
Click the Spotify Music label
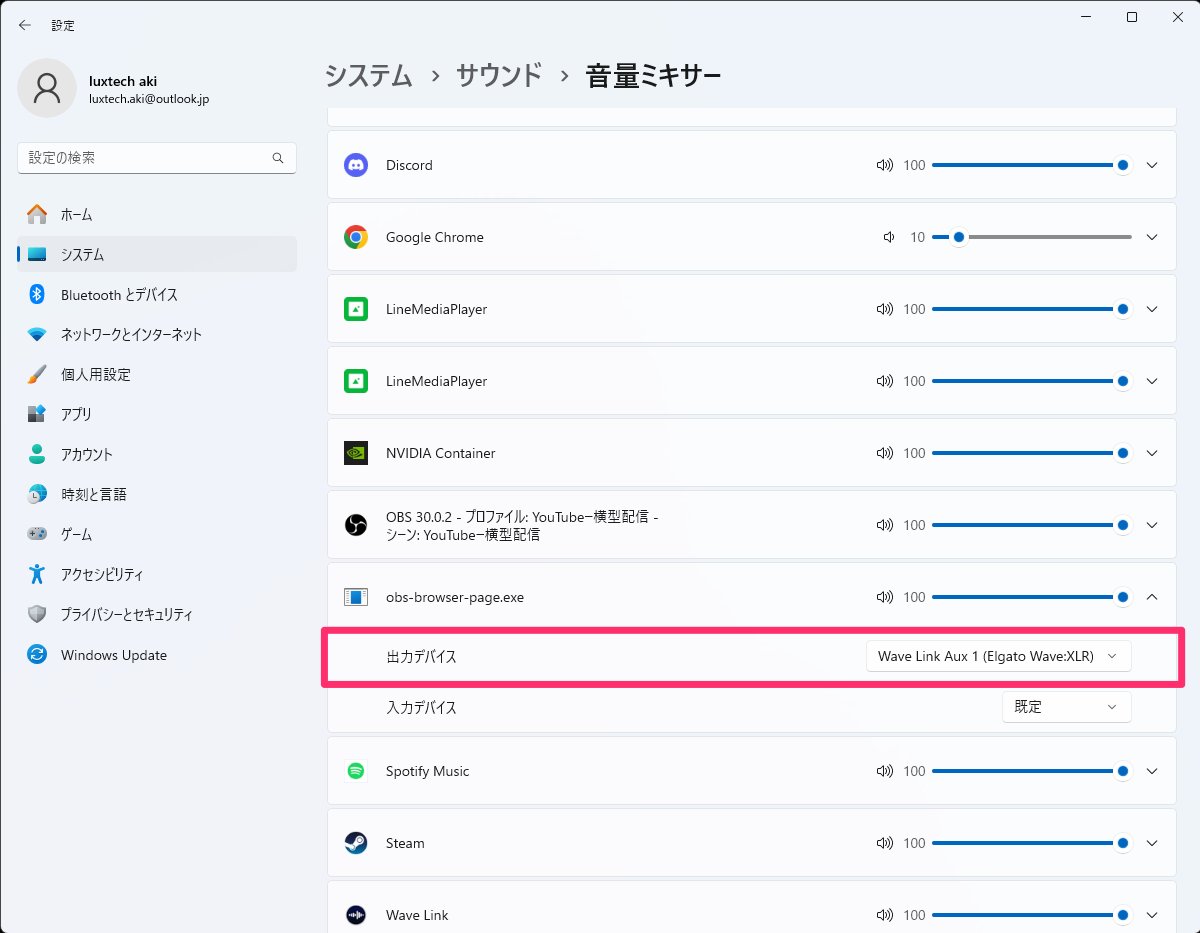(x=427, y=771)
